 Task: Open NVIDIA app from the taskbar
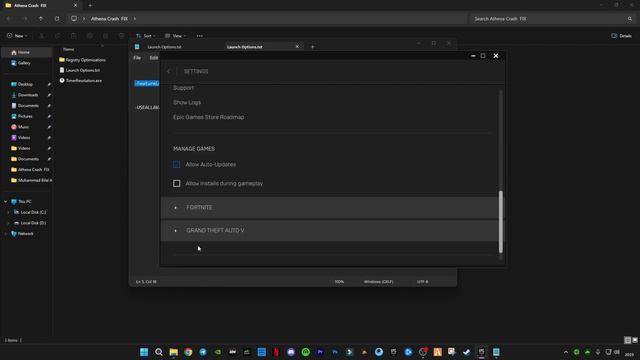[218, 352]
